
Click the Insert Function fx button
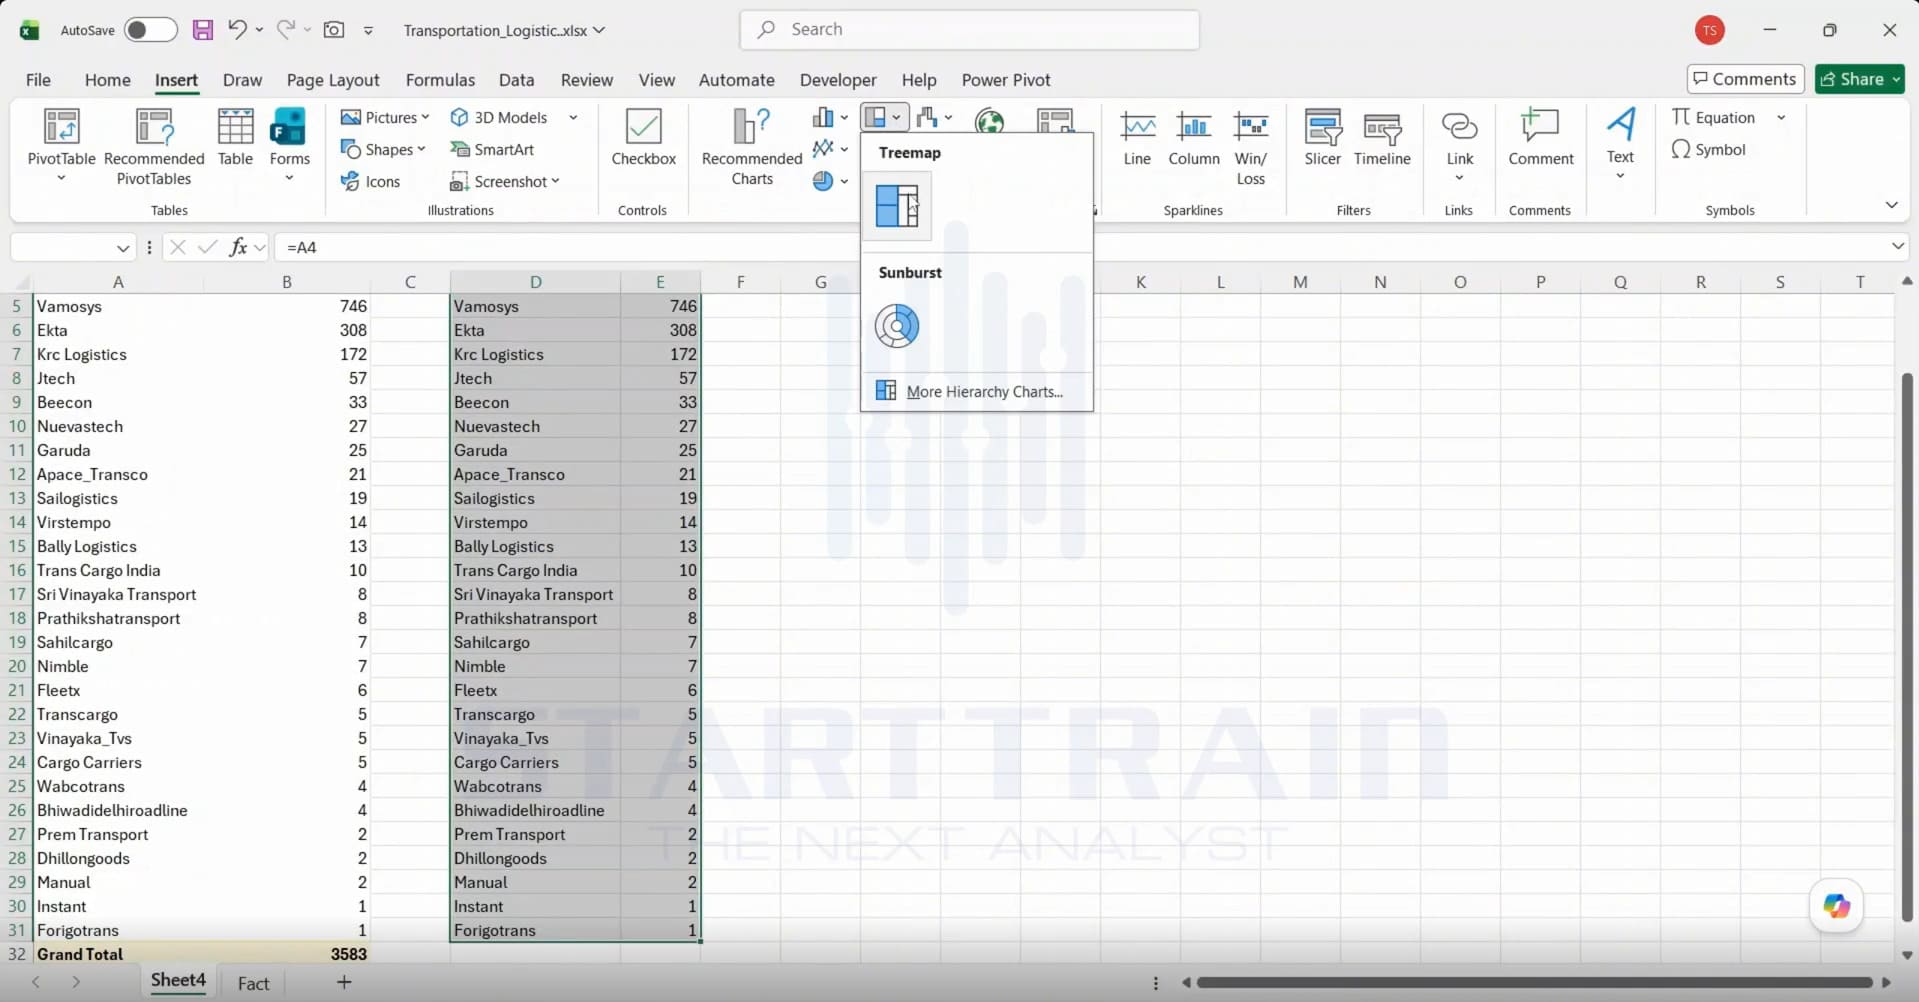coord(238,247)
